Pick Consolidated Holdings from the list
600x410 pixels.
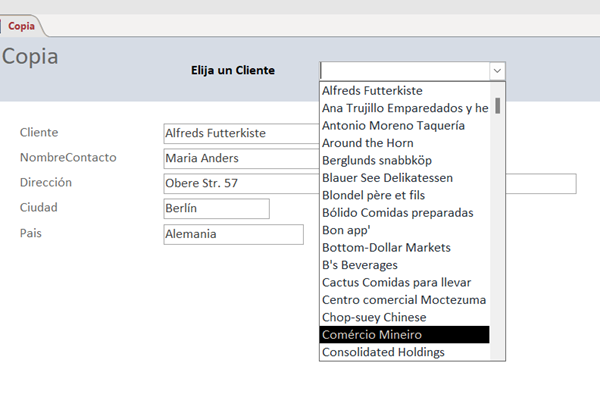404,352
